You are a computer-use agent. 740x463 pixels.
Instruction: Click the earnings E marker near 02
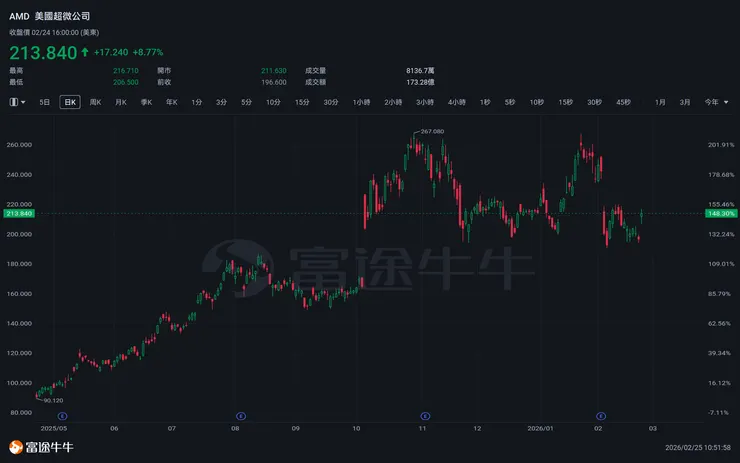(601, 416)
